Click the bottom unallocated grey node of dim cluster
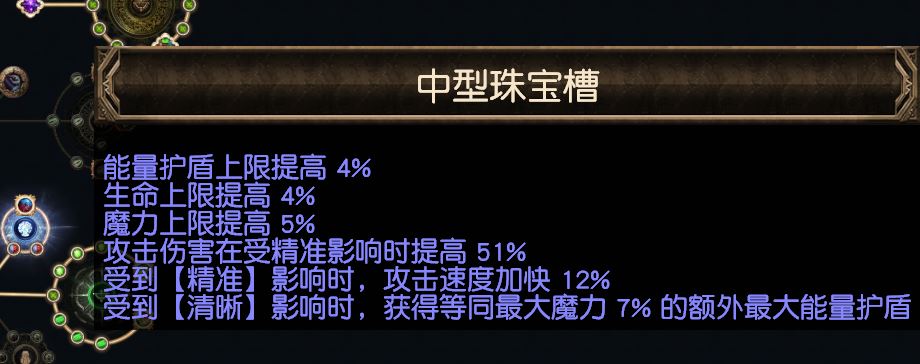Screen dimensions: 920x364 click(x=77, y=162)
